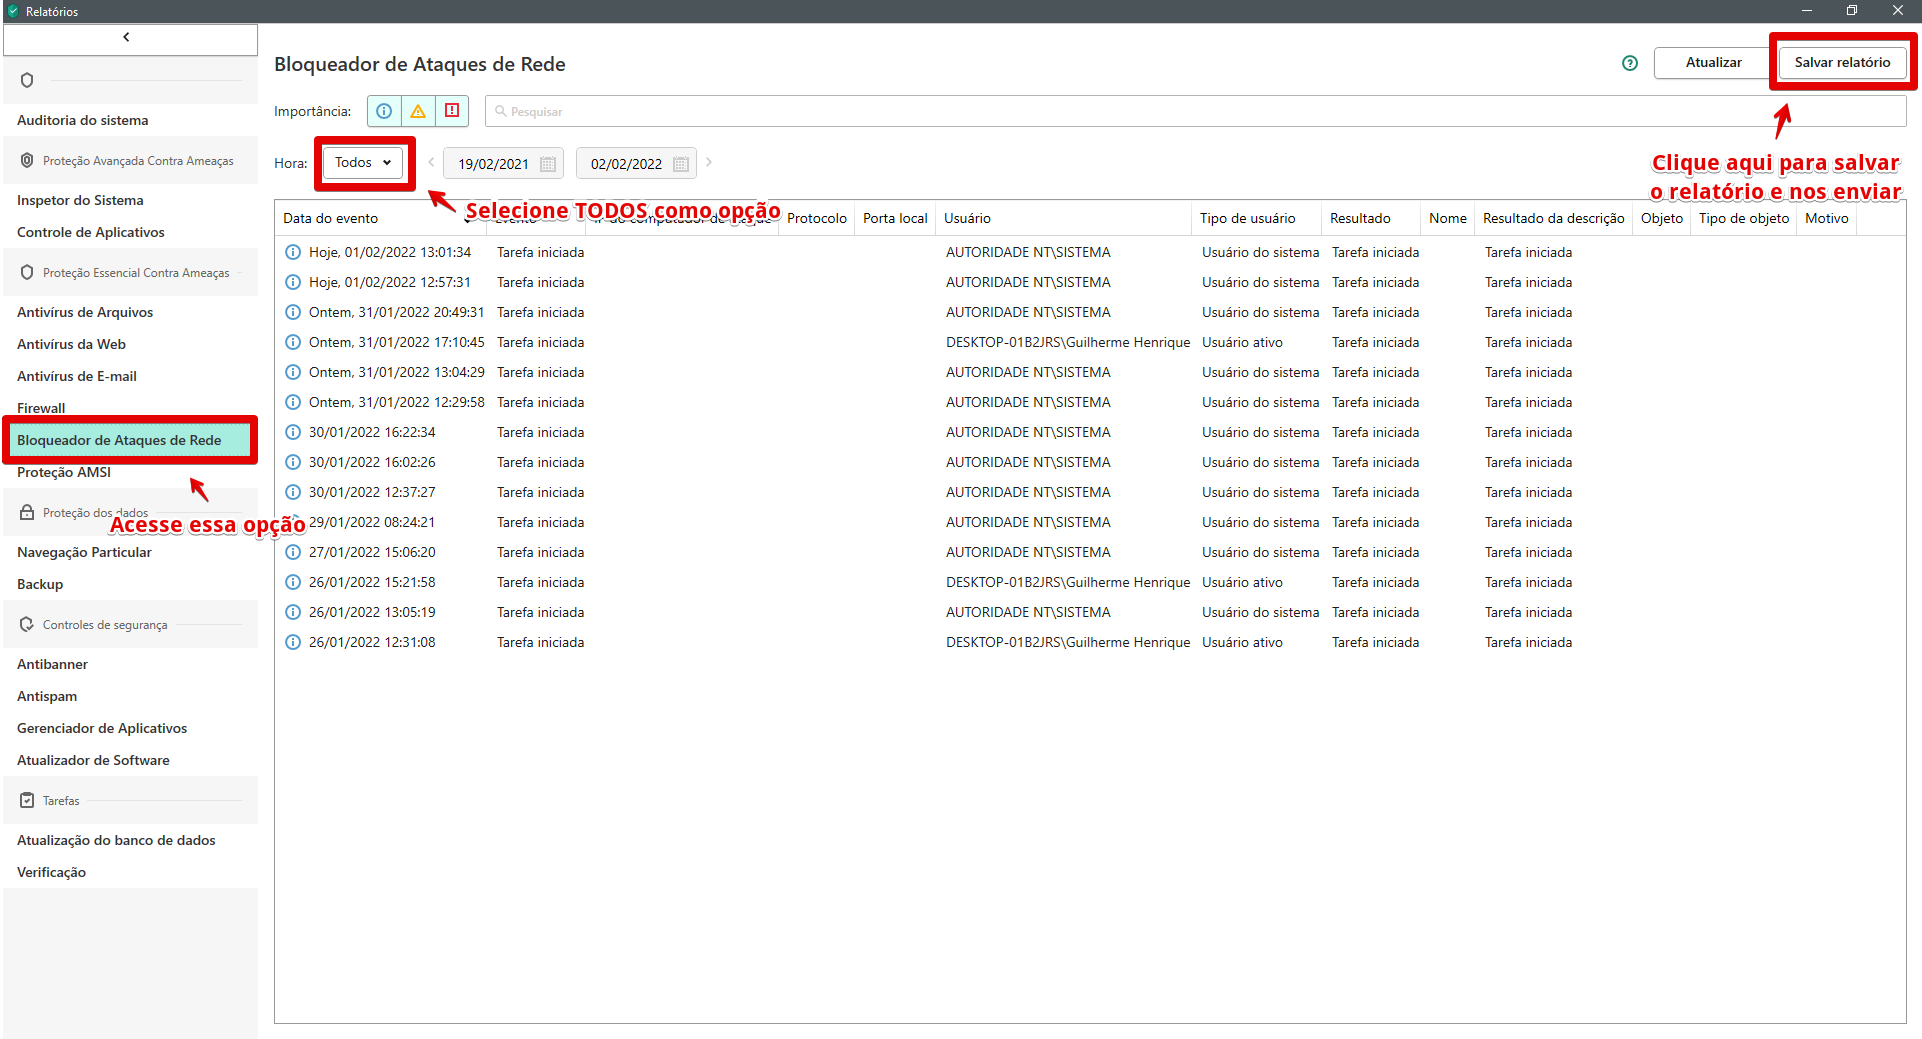Go to the next date range arrow
This screenshot has height=1039, width=1922.
[709, 162]
